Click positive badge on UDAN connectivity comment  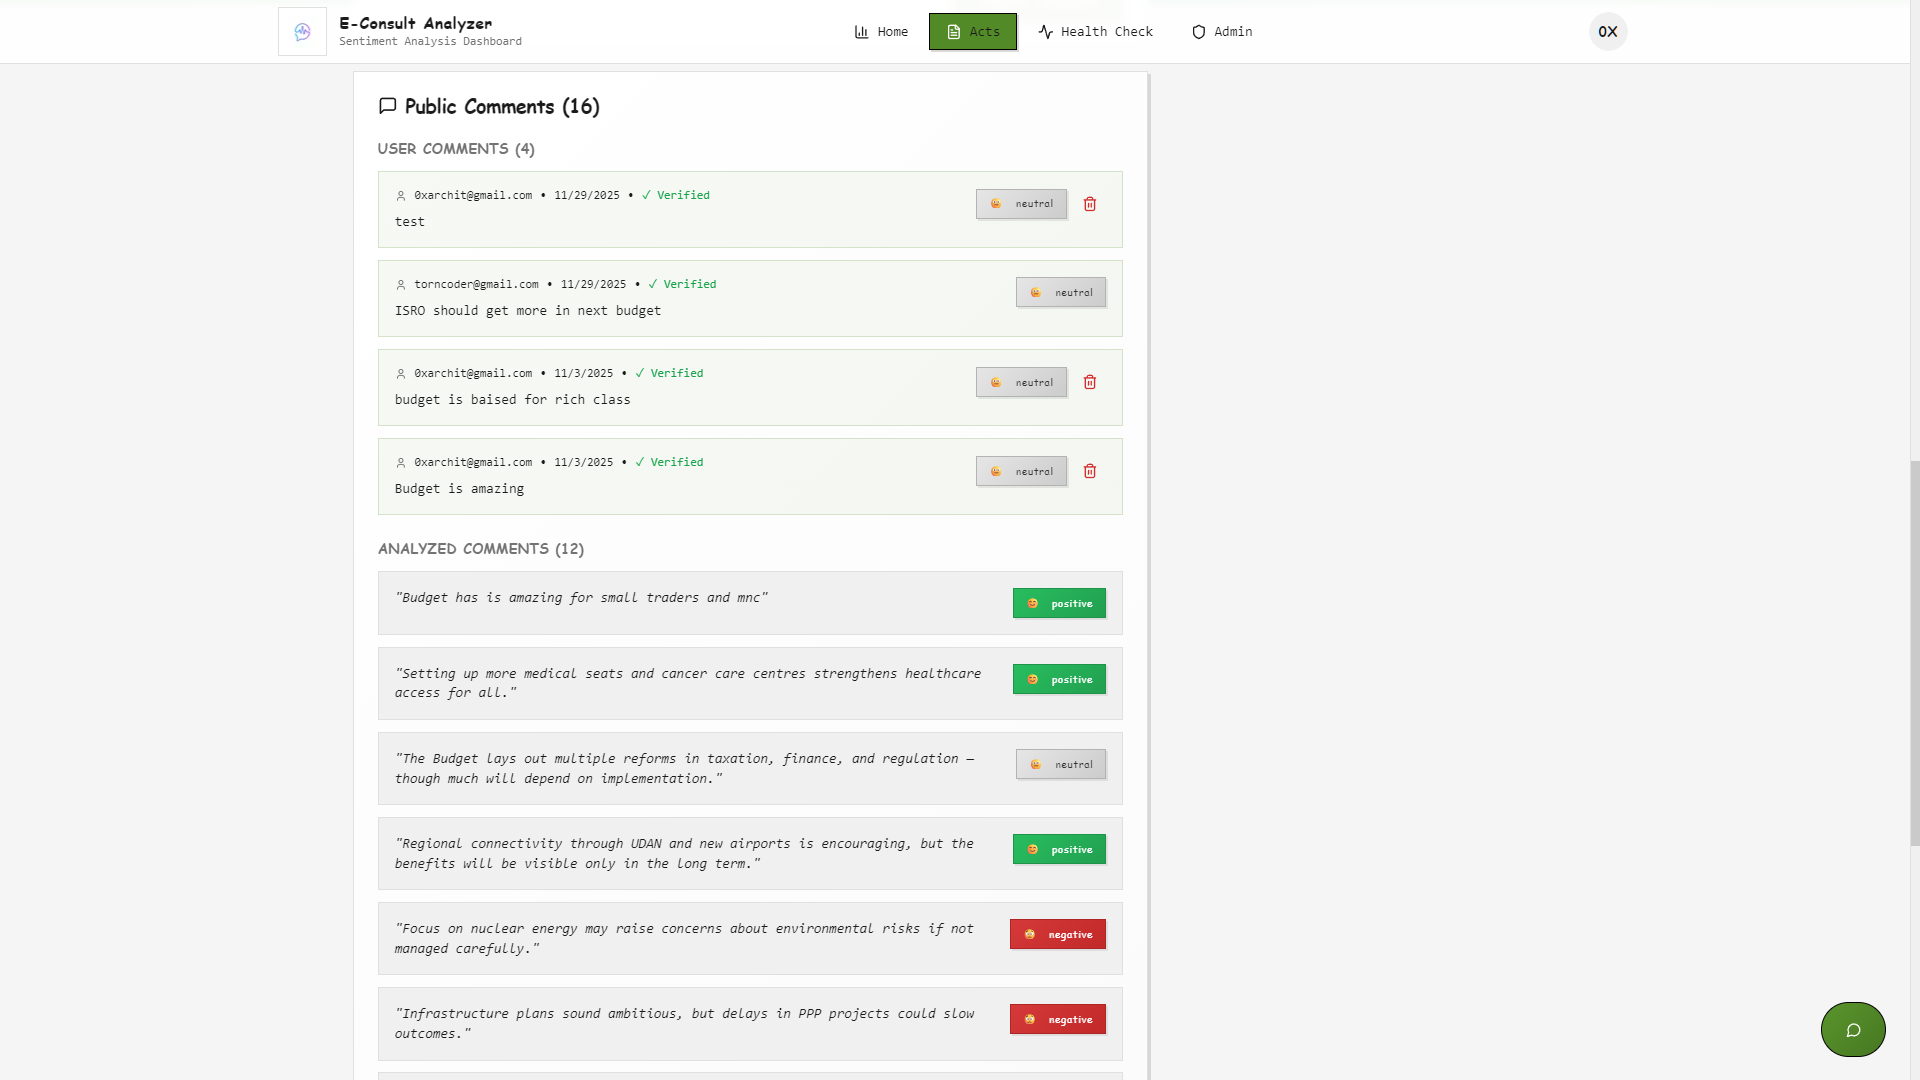click(1059, 850)
